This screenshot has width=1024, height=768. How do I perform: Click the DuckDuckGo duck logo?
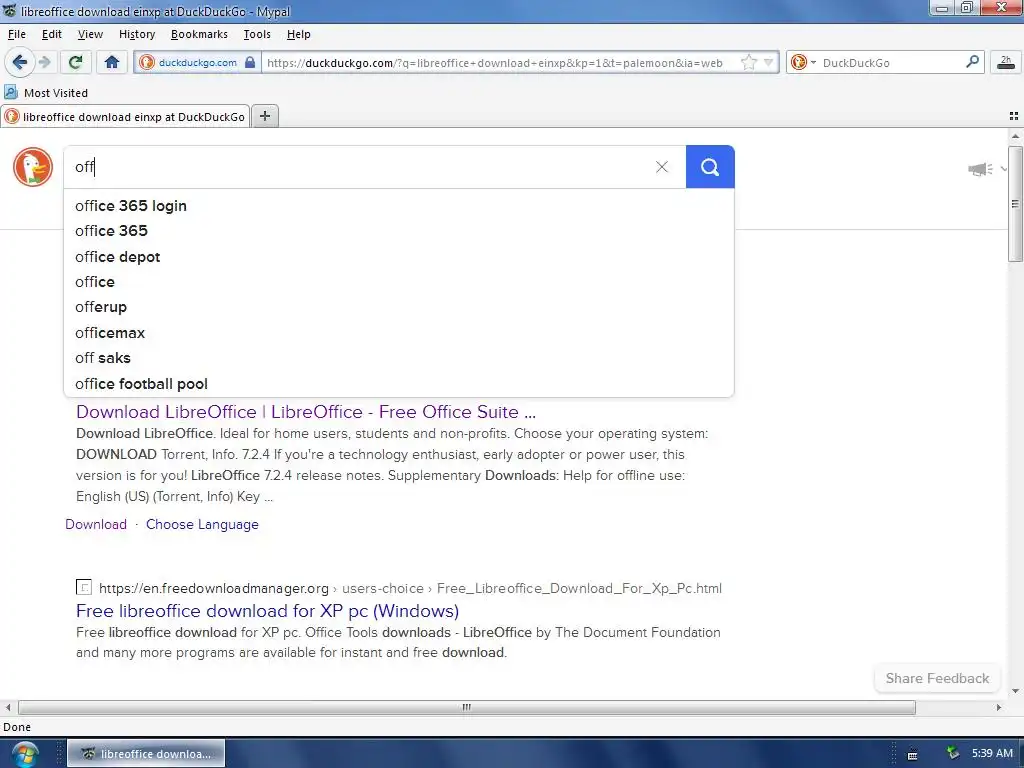[x=33, y=167]
